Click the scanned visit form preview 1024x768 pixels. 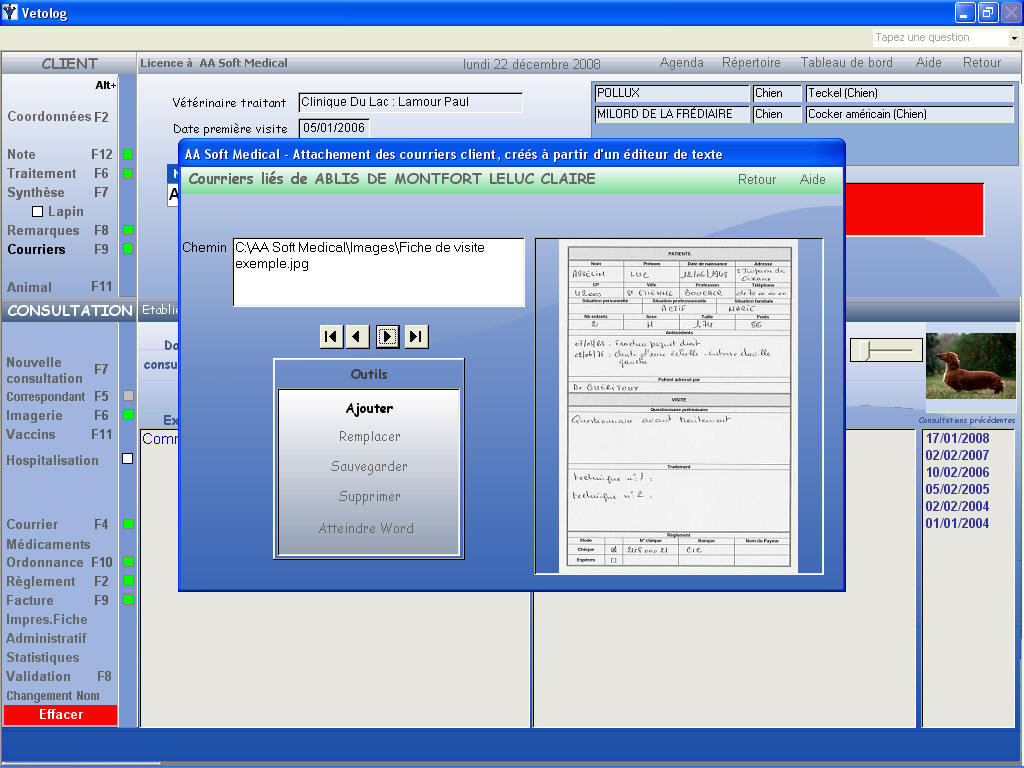coord(679,406)
